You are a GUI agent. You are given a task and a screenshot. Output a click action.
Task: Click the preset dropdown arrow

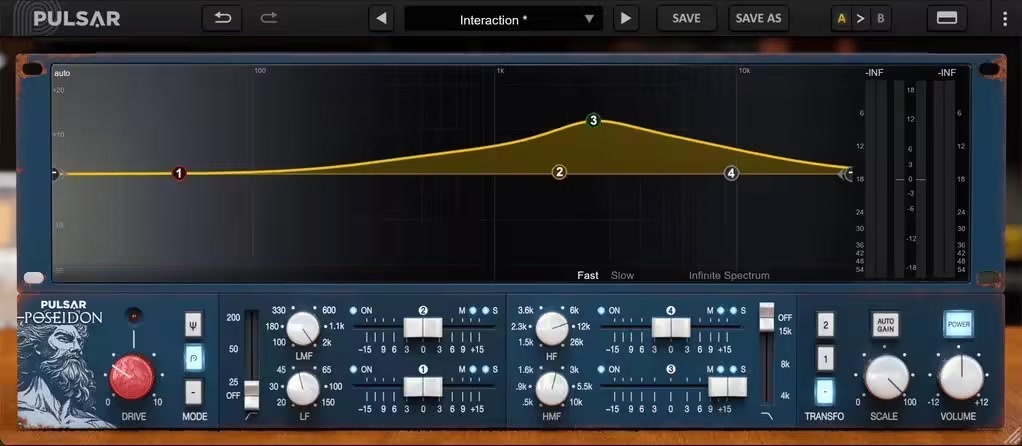[x=589, y=19]
